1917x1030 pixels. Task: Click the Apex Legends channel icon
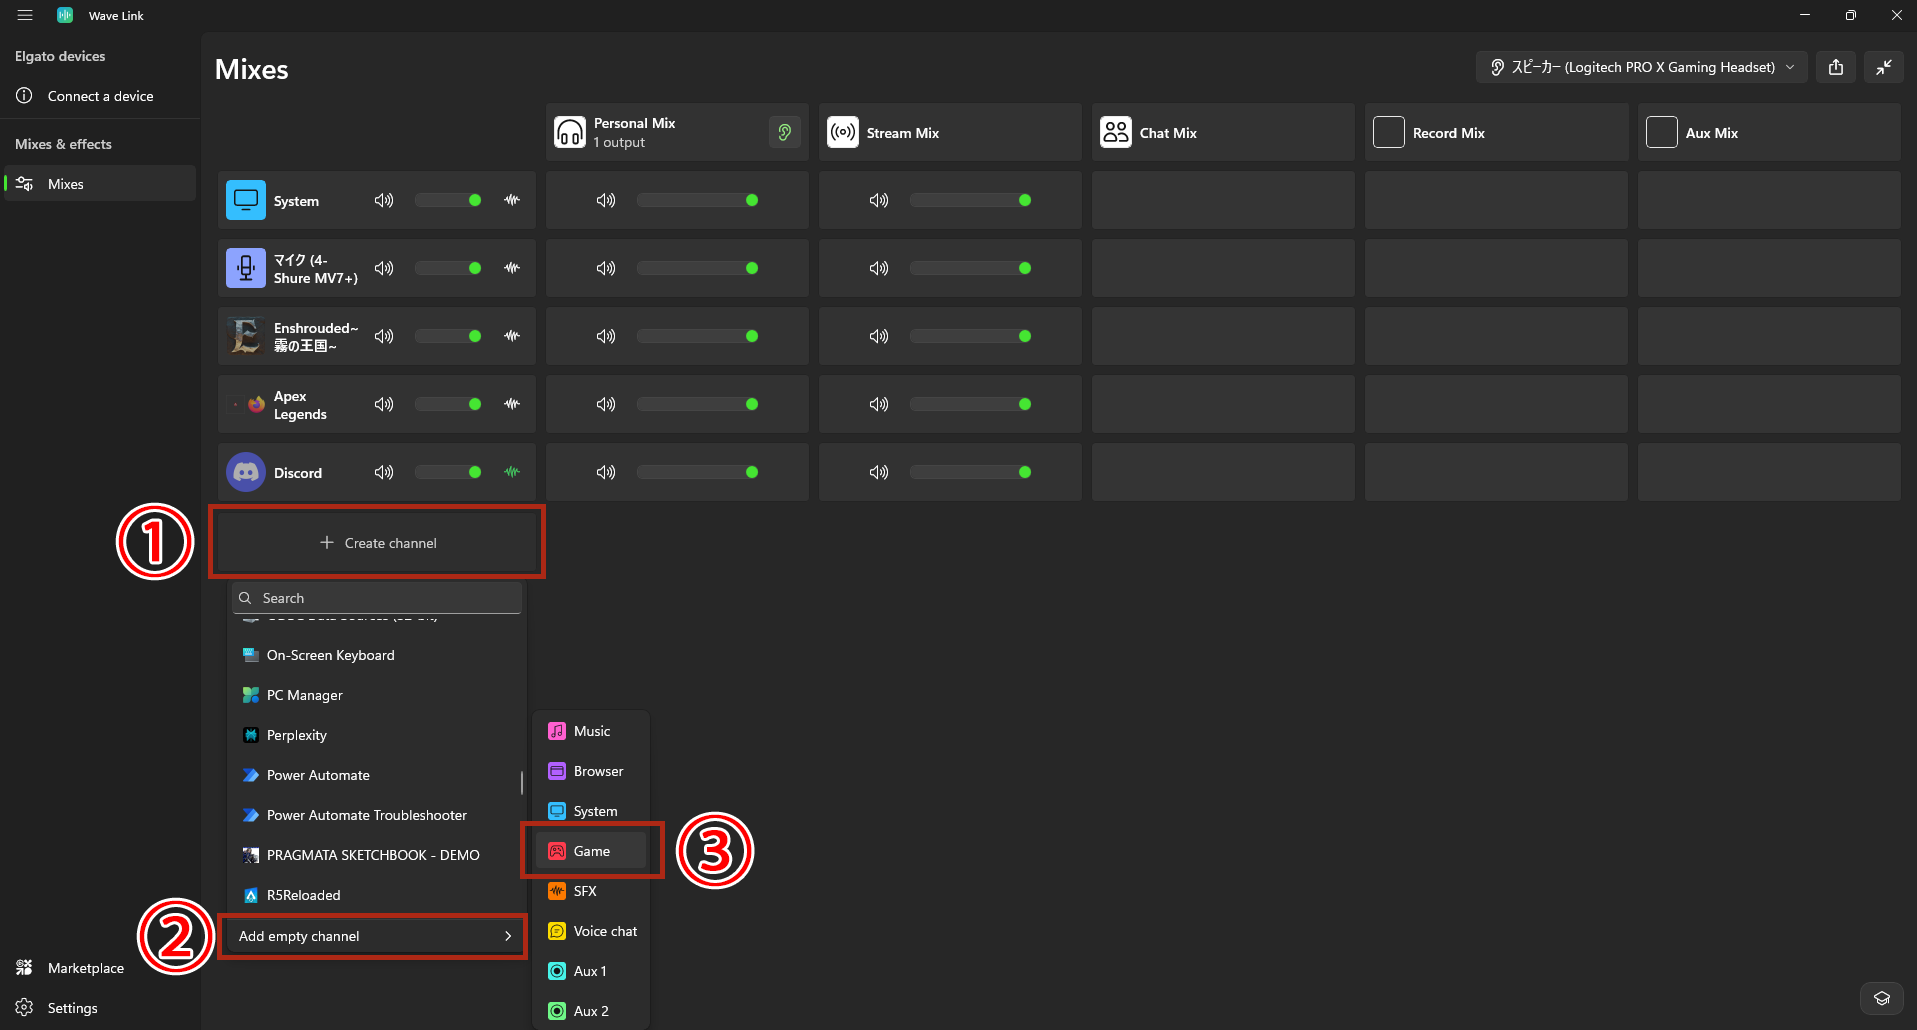pyautogui.click(x=246, y=404)
